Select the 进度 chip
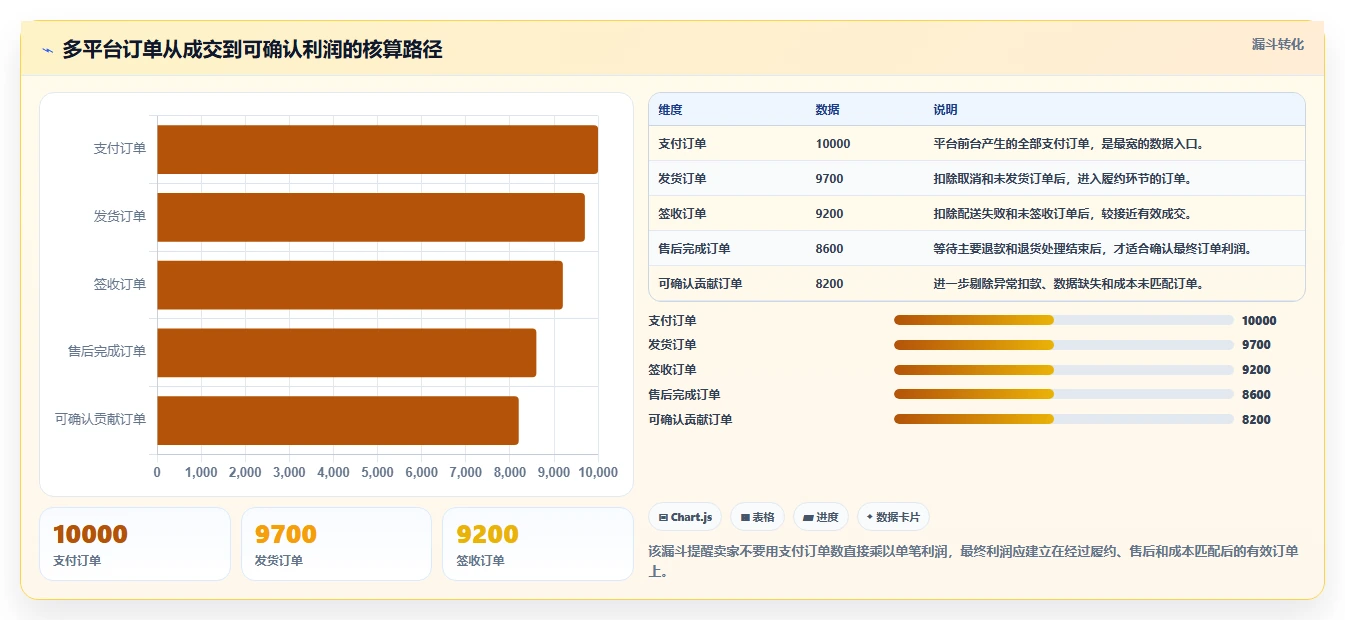This screenshot has width=1345, height=620. click(x=820, y=517)
